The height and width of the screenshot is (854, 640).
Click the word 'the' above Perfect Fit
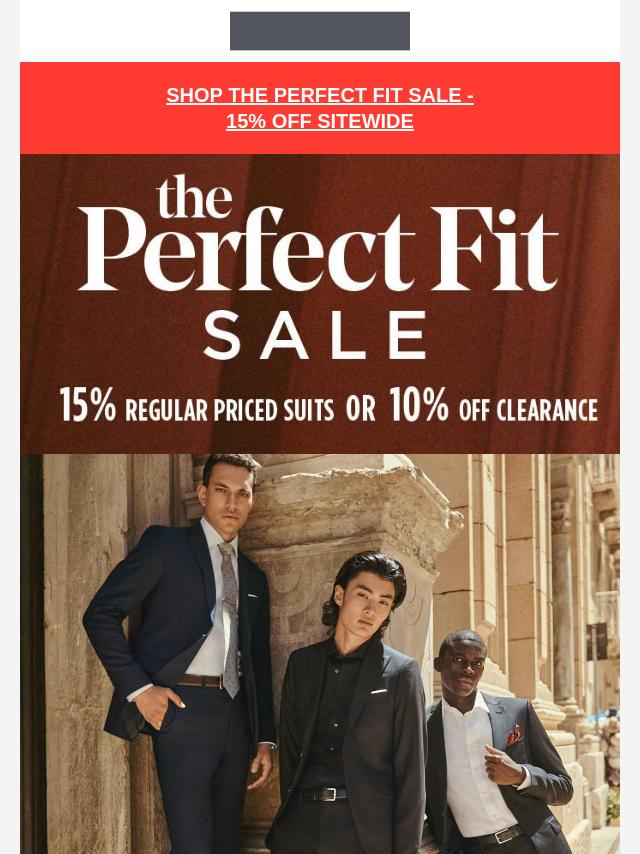[x=194, y=197]
